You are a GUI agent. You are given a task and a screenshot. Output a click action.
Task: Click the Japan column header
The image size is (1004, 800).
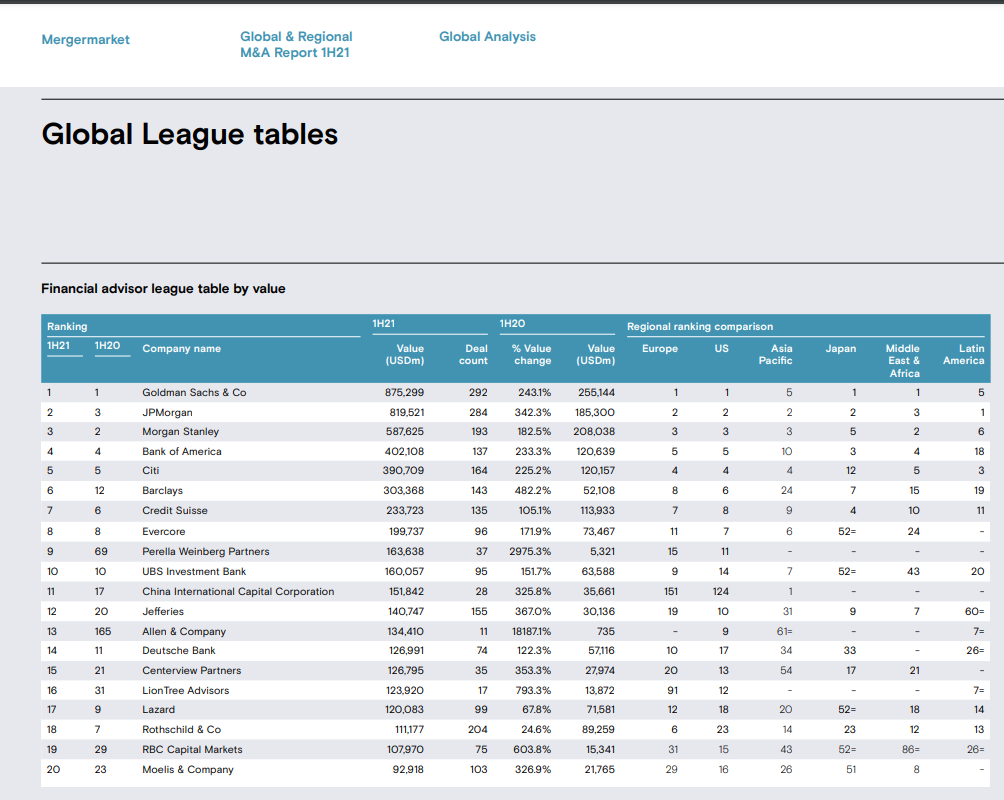pyautogui.click(x=841, y=348)
